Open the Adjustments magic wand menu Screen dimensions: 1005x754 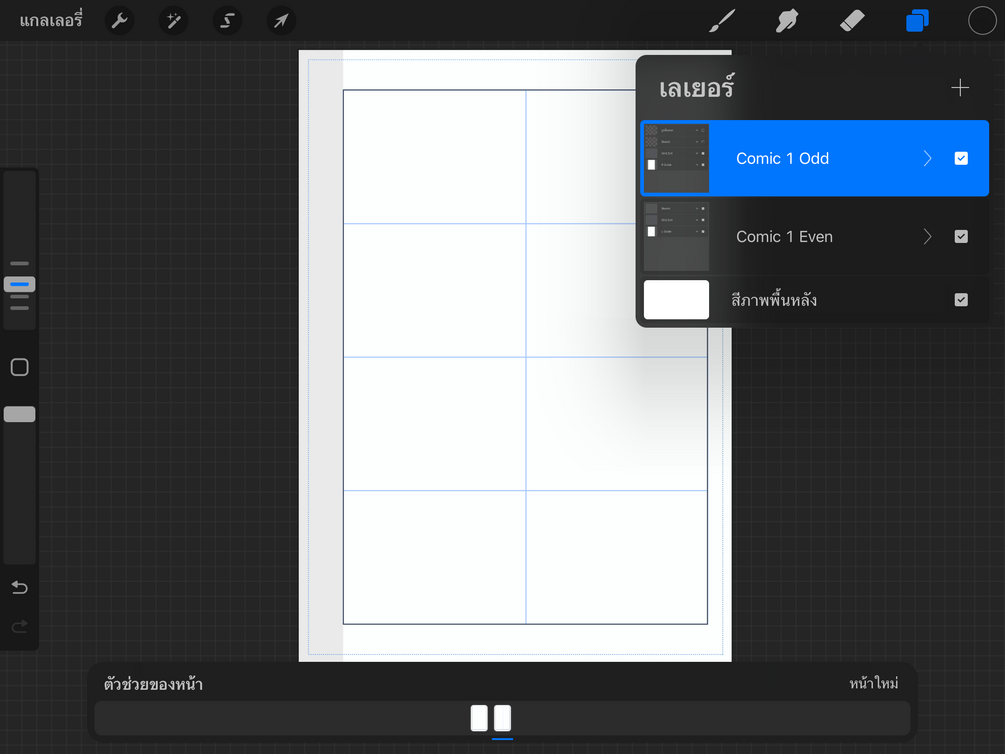(173, 20)
